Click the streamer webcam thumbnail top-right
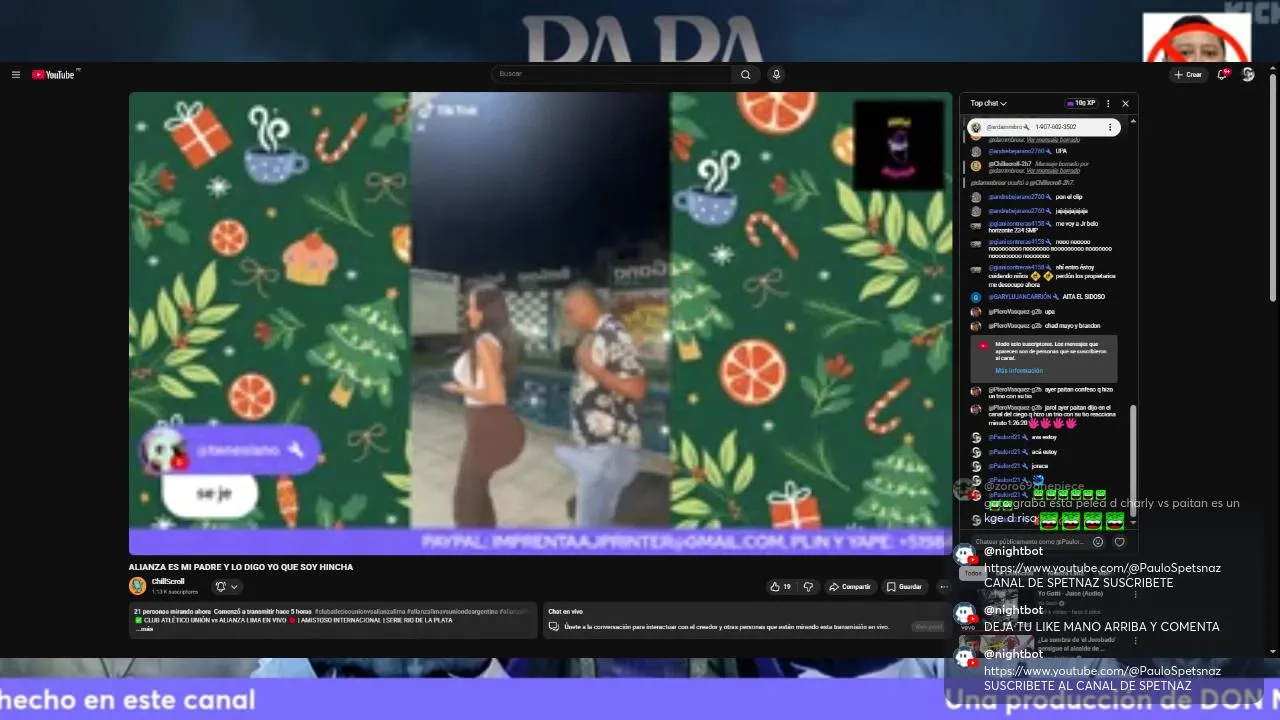 click(1197, 37)
